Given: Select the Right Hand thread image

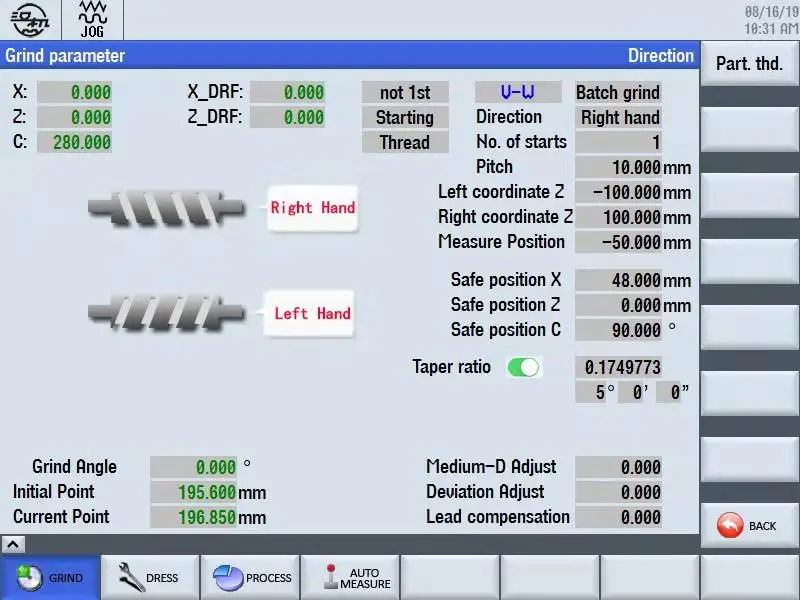Looking at the screenshot, I should [166, 208].
